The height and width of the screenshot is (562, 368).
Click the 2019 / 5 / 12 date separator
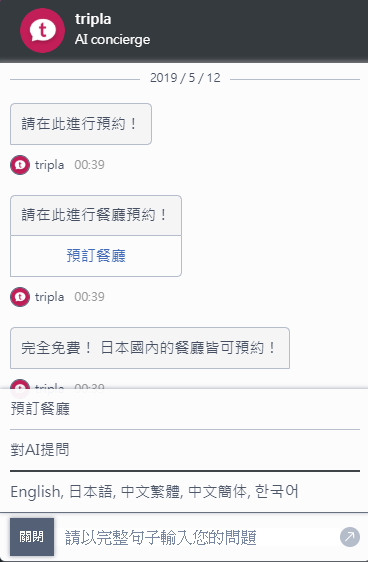pos(185,78)
